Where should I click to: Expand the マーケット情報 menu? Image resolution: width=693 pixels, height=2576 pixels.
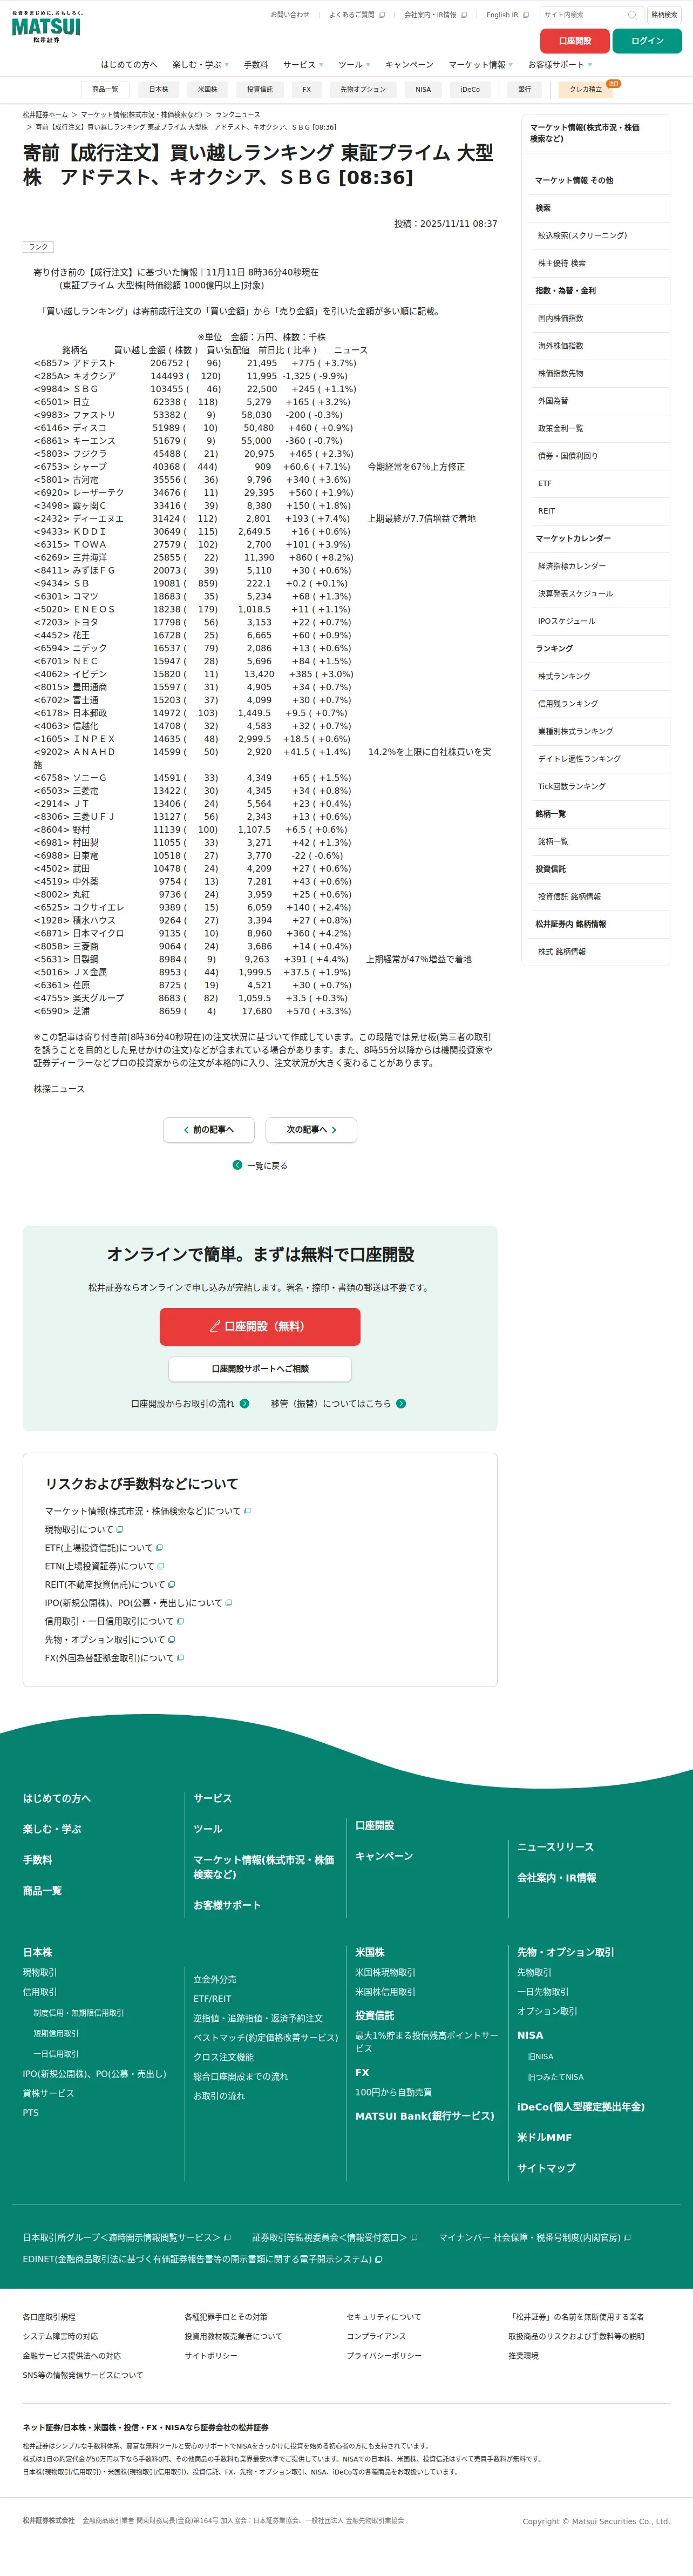[481, 65]
